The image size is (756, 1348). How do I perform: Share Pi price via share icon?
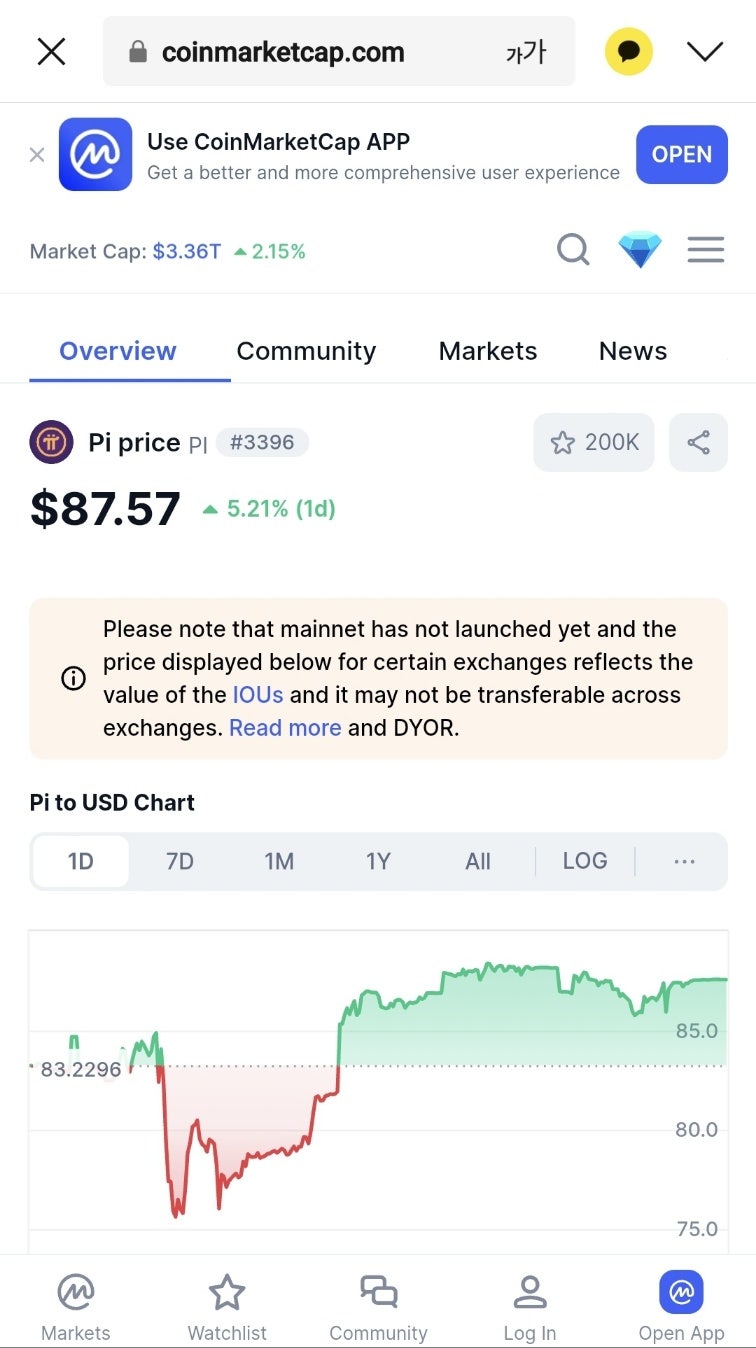click(698, 442)
